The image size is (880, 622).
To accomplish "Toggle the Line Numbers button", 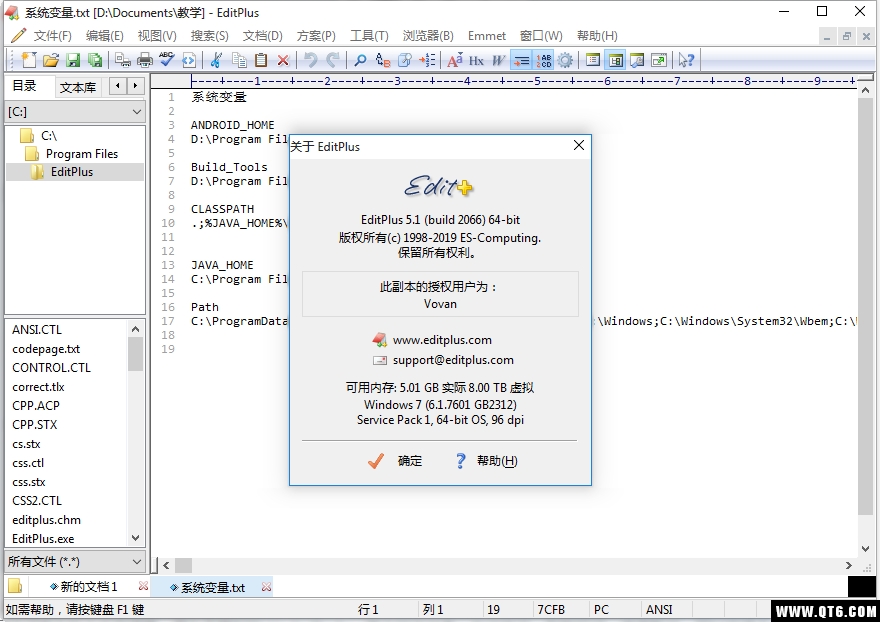I will pos(543,60).
